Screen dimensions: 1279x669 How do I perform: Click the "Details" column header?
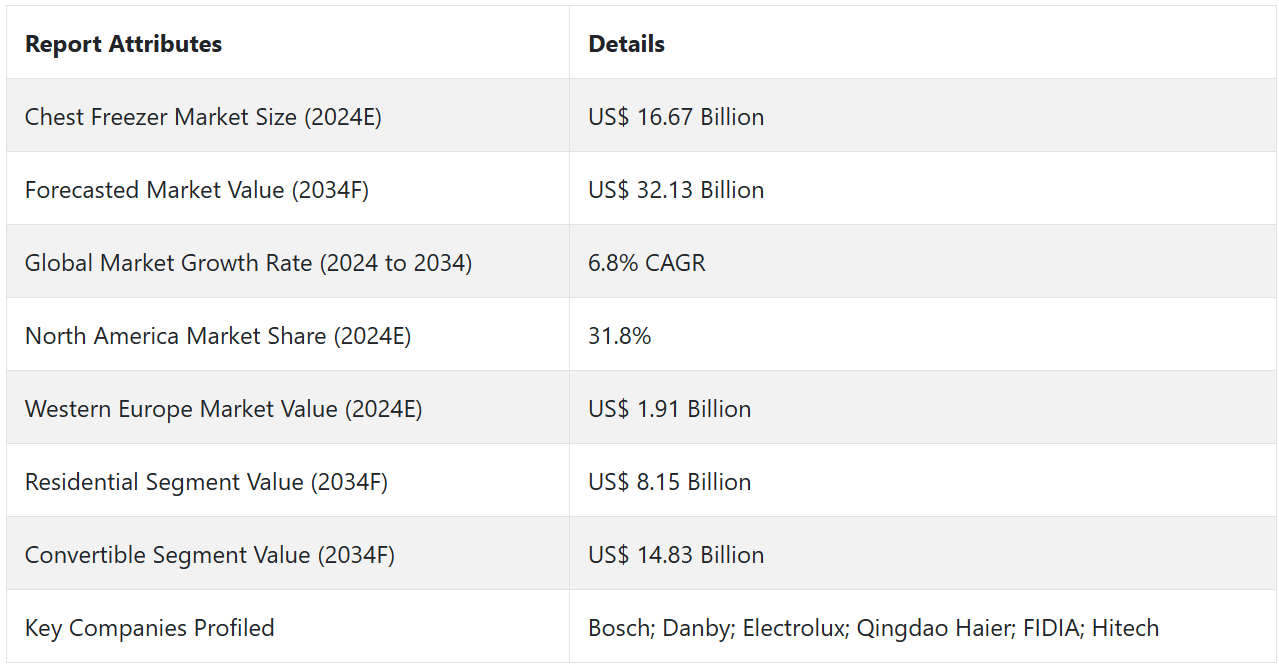(626, 44)
